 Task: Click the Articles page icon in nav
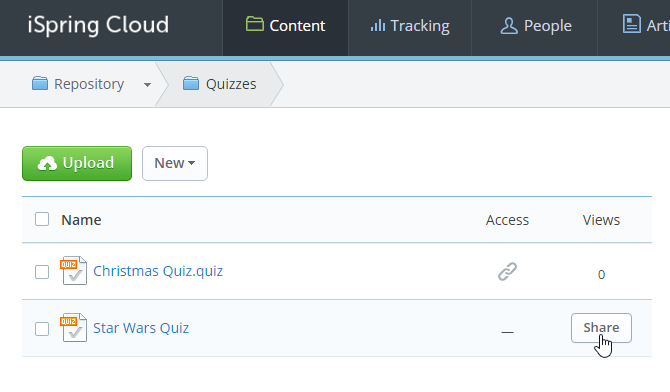click(x=632, y=24)
